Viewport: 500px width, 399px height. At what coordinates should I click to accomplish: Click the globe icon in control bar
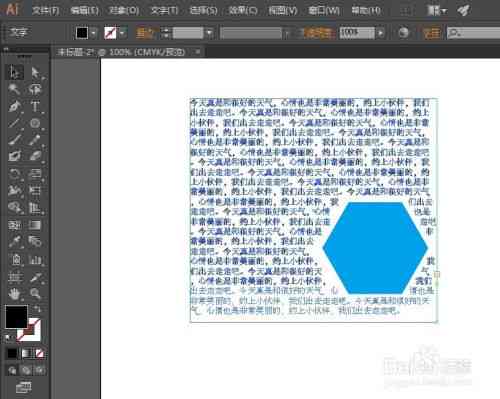pos(404,33)
